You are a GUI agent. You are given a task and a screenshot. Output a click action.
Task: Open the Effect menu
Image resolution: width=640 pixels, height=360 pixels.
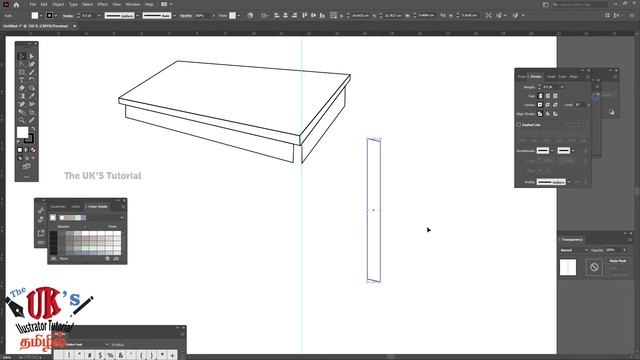(102, 4)
